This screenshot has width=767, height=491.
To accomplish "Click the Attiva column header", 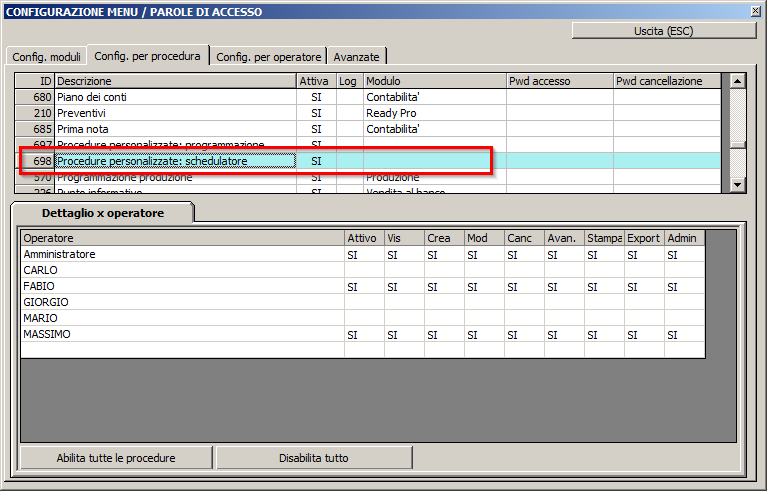I will (x=316, y=81).
